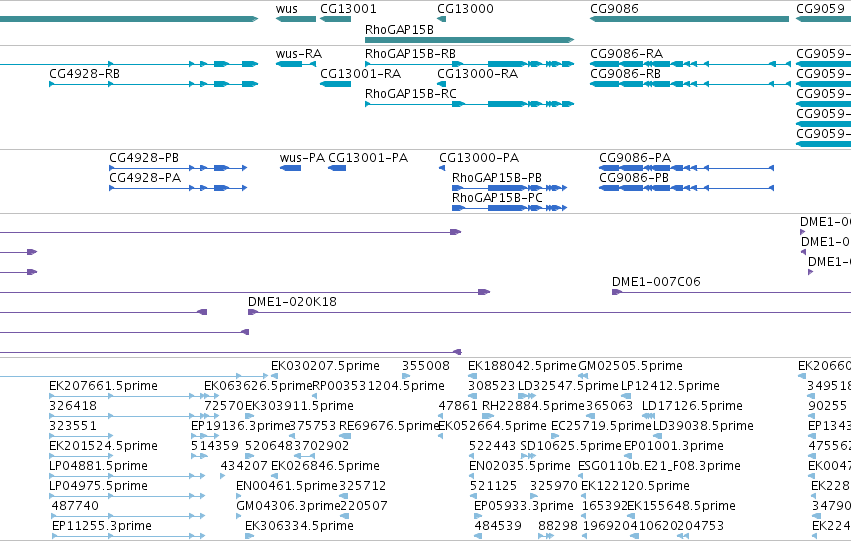Select the CG13000 gene label
Image resolution: width=851 pixels, height=541 pixels.
tap(465, 9)
